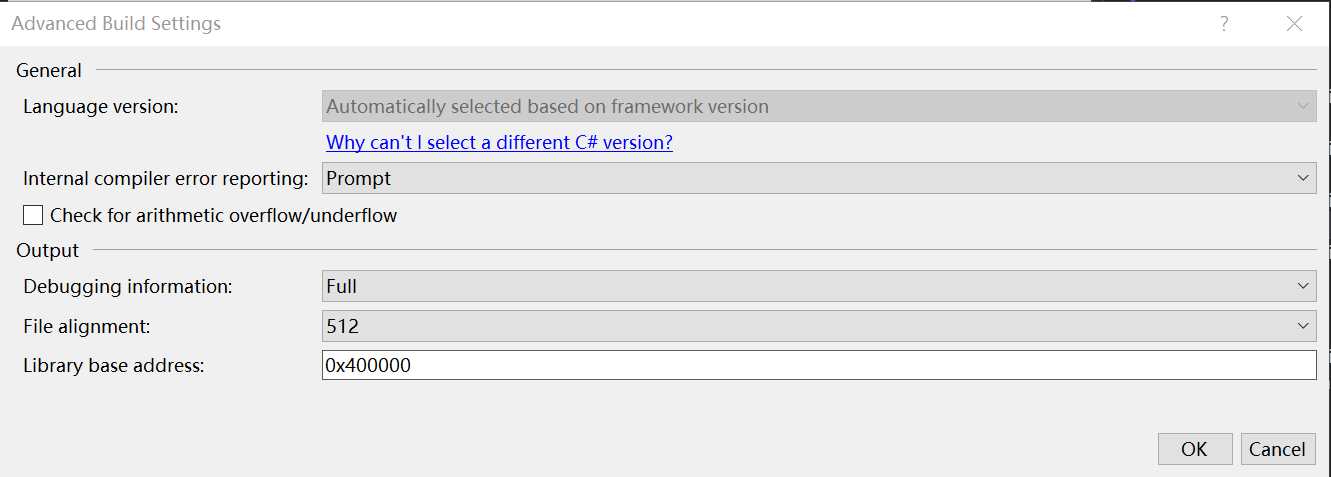Open the Language version dropdown arrow

pyautogui.click(x=1303, y=106)
